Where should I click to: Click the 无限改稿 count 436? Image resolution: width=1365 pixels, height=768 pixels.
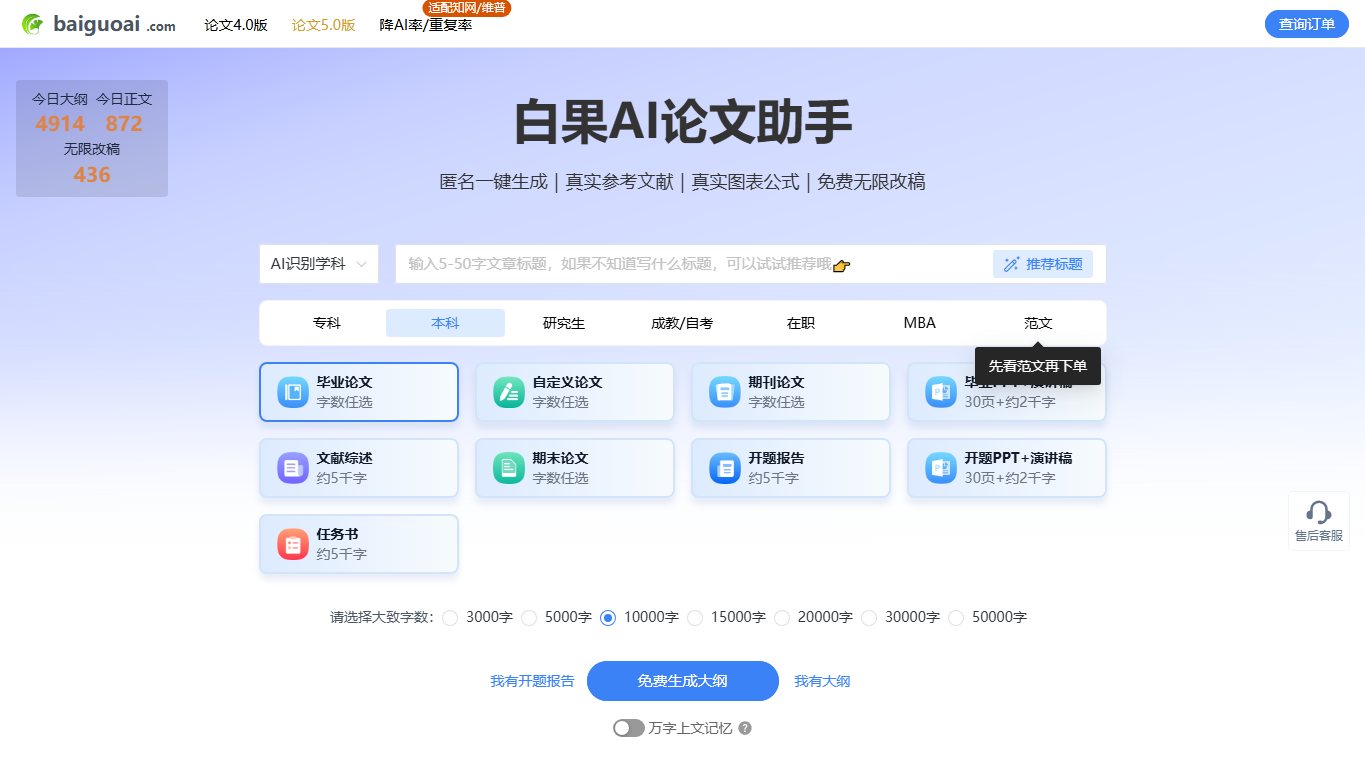[x=92, y=175]
